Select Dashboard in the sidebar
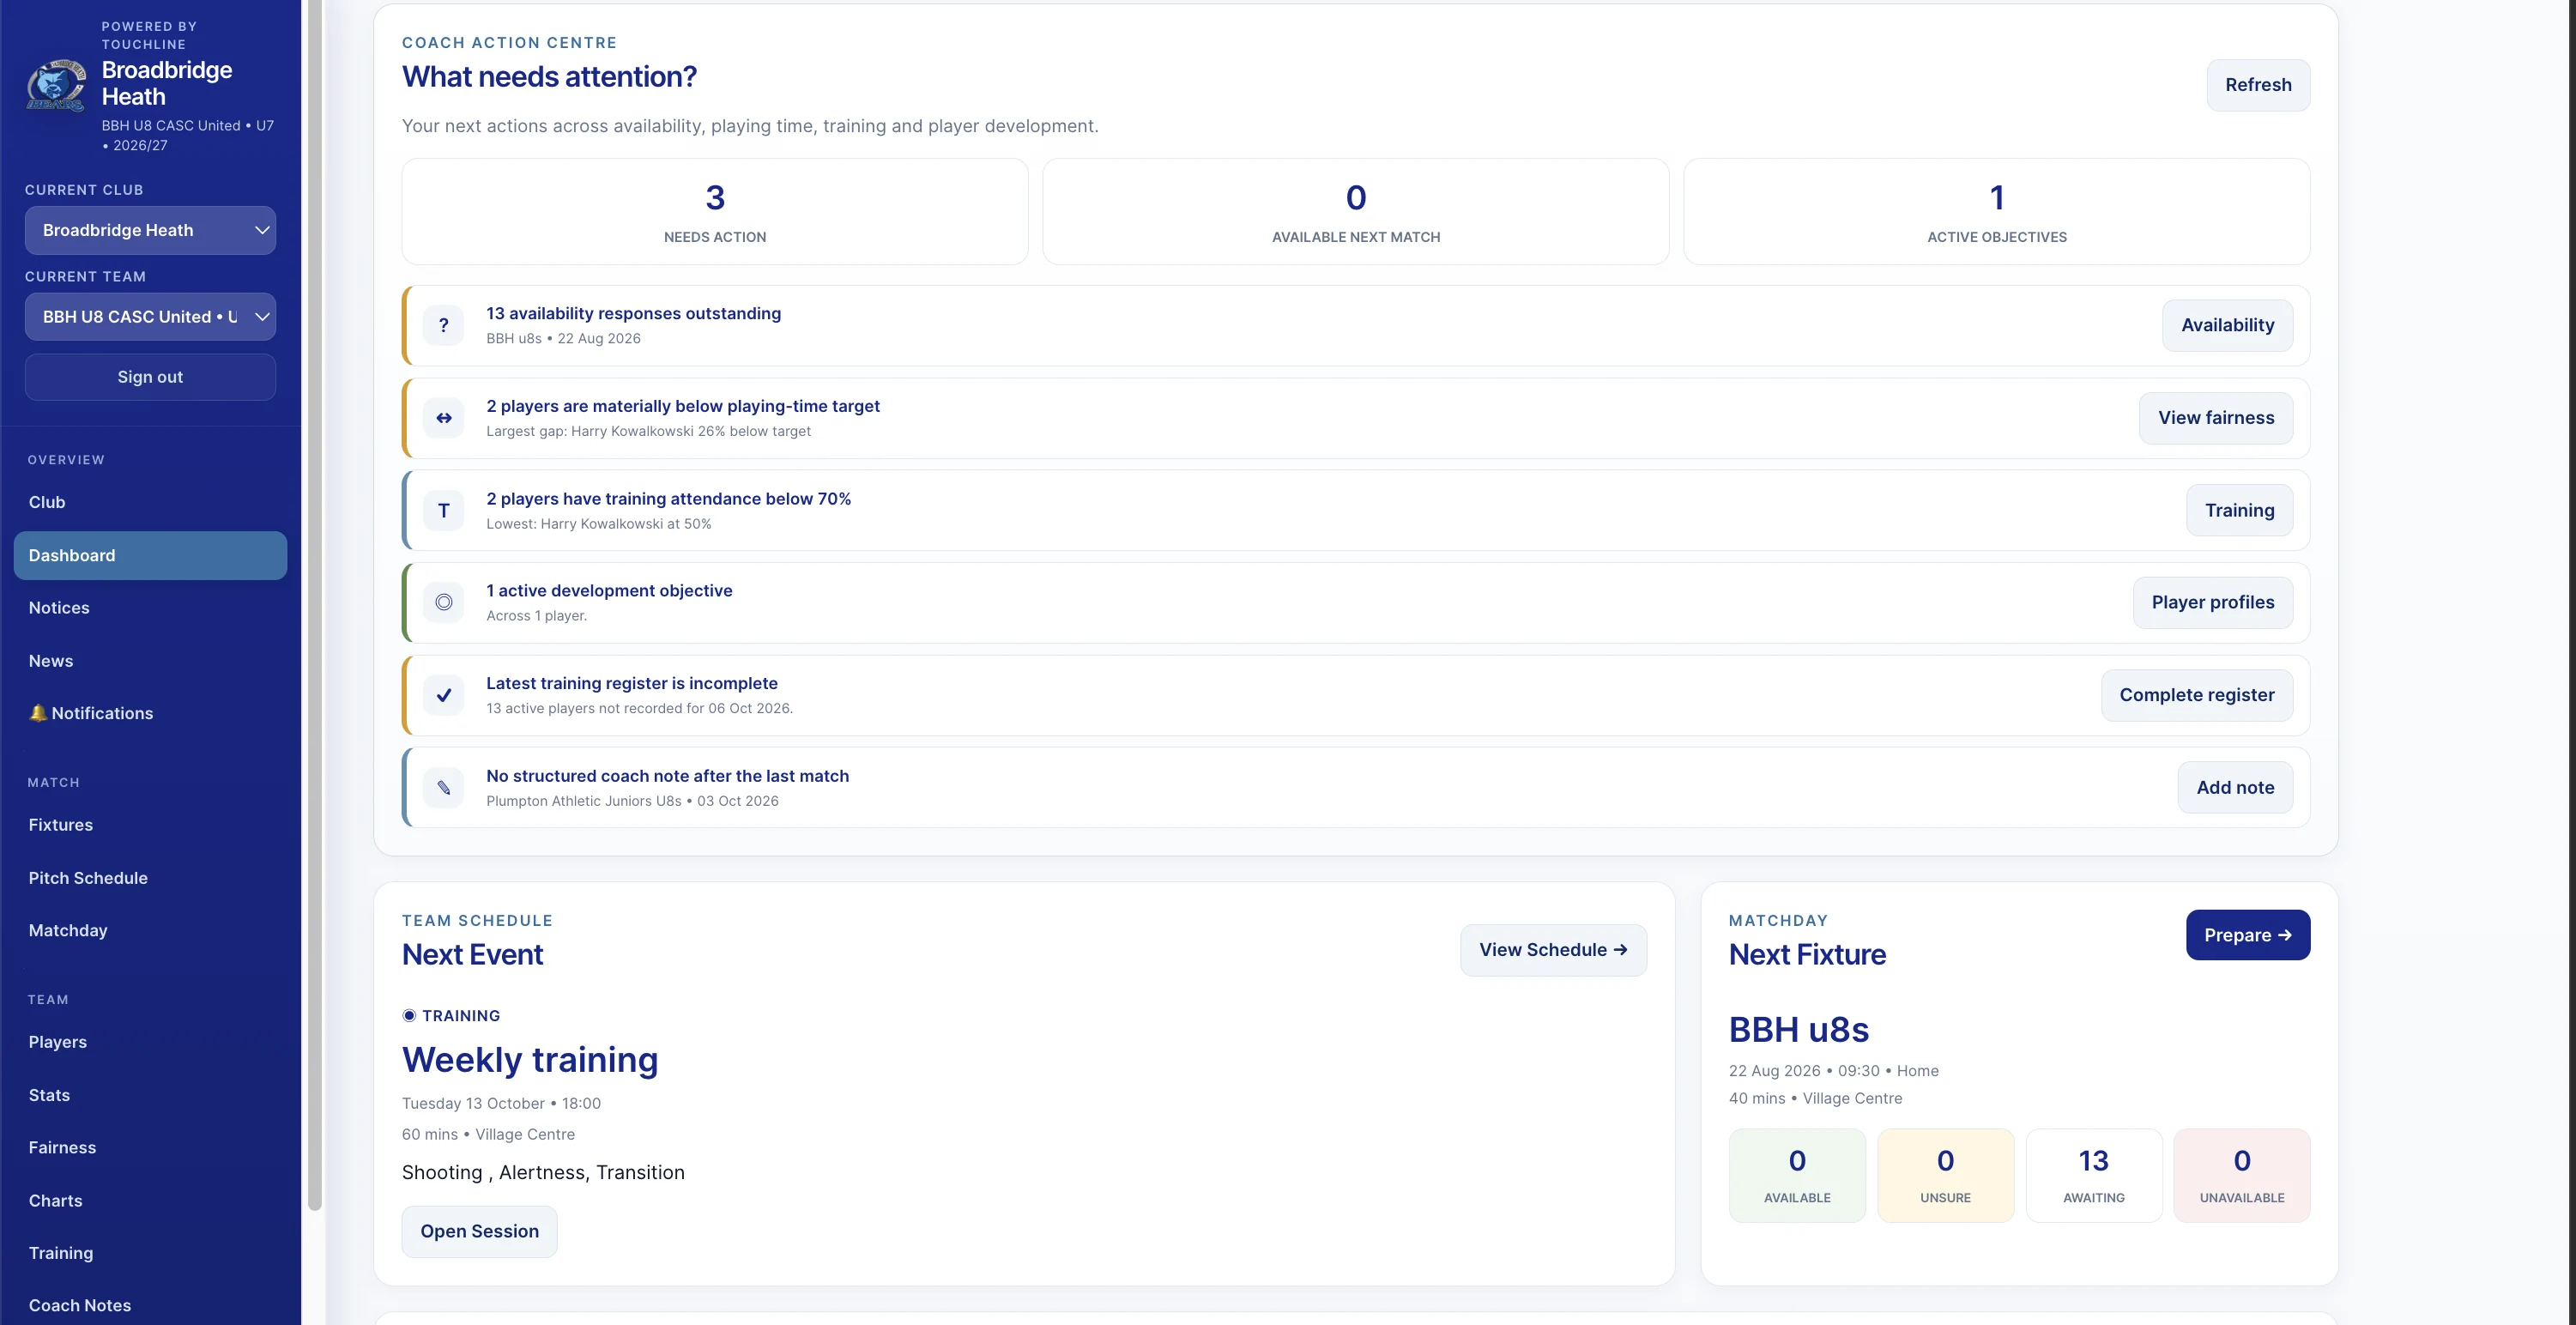 pos(150,555)
